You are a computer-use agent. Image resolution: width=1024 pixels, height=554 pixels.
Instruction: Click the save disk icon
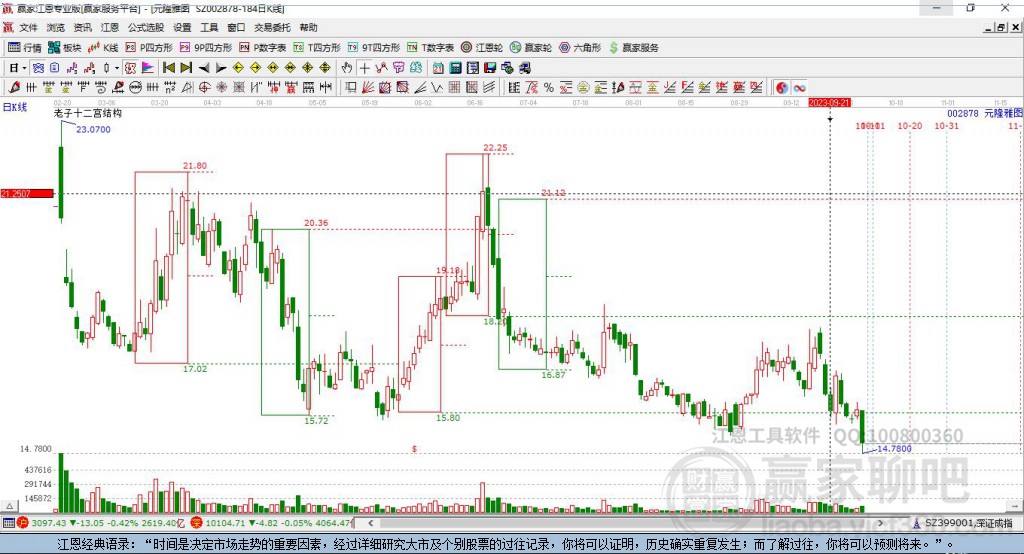(x=490, y=68)
